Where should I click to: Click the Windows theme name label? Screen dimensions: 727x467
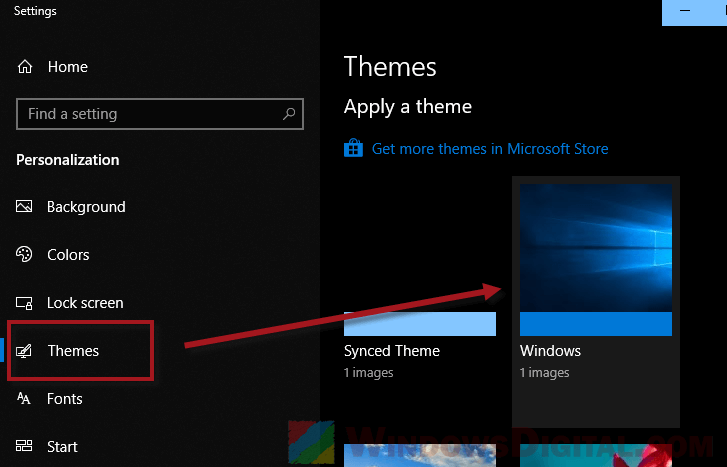(550, 351)
